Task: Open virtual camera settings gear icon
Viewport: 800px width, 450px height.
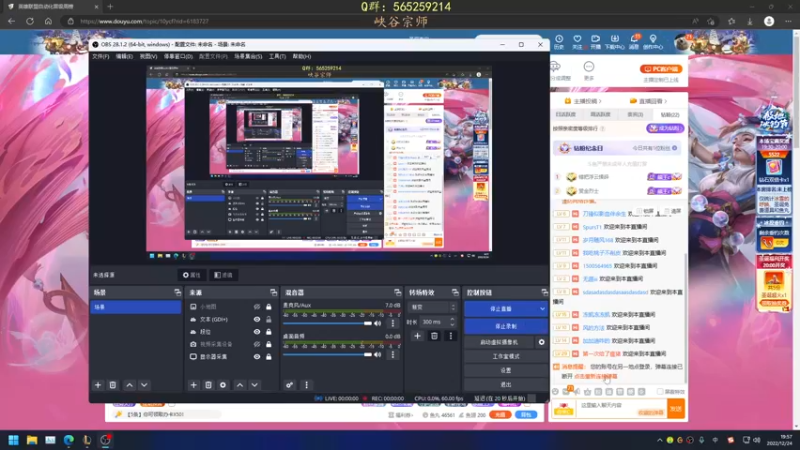Action: (541, 342)
